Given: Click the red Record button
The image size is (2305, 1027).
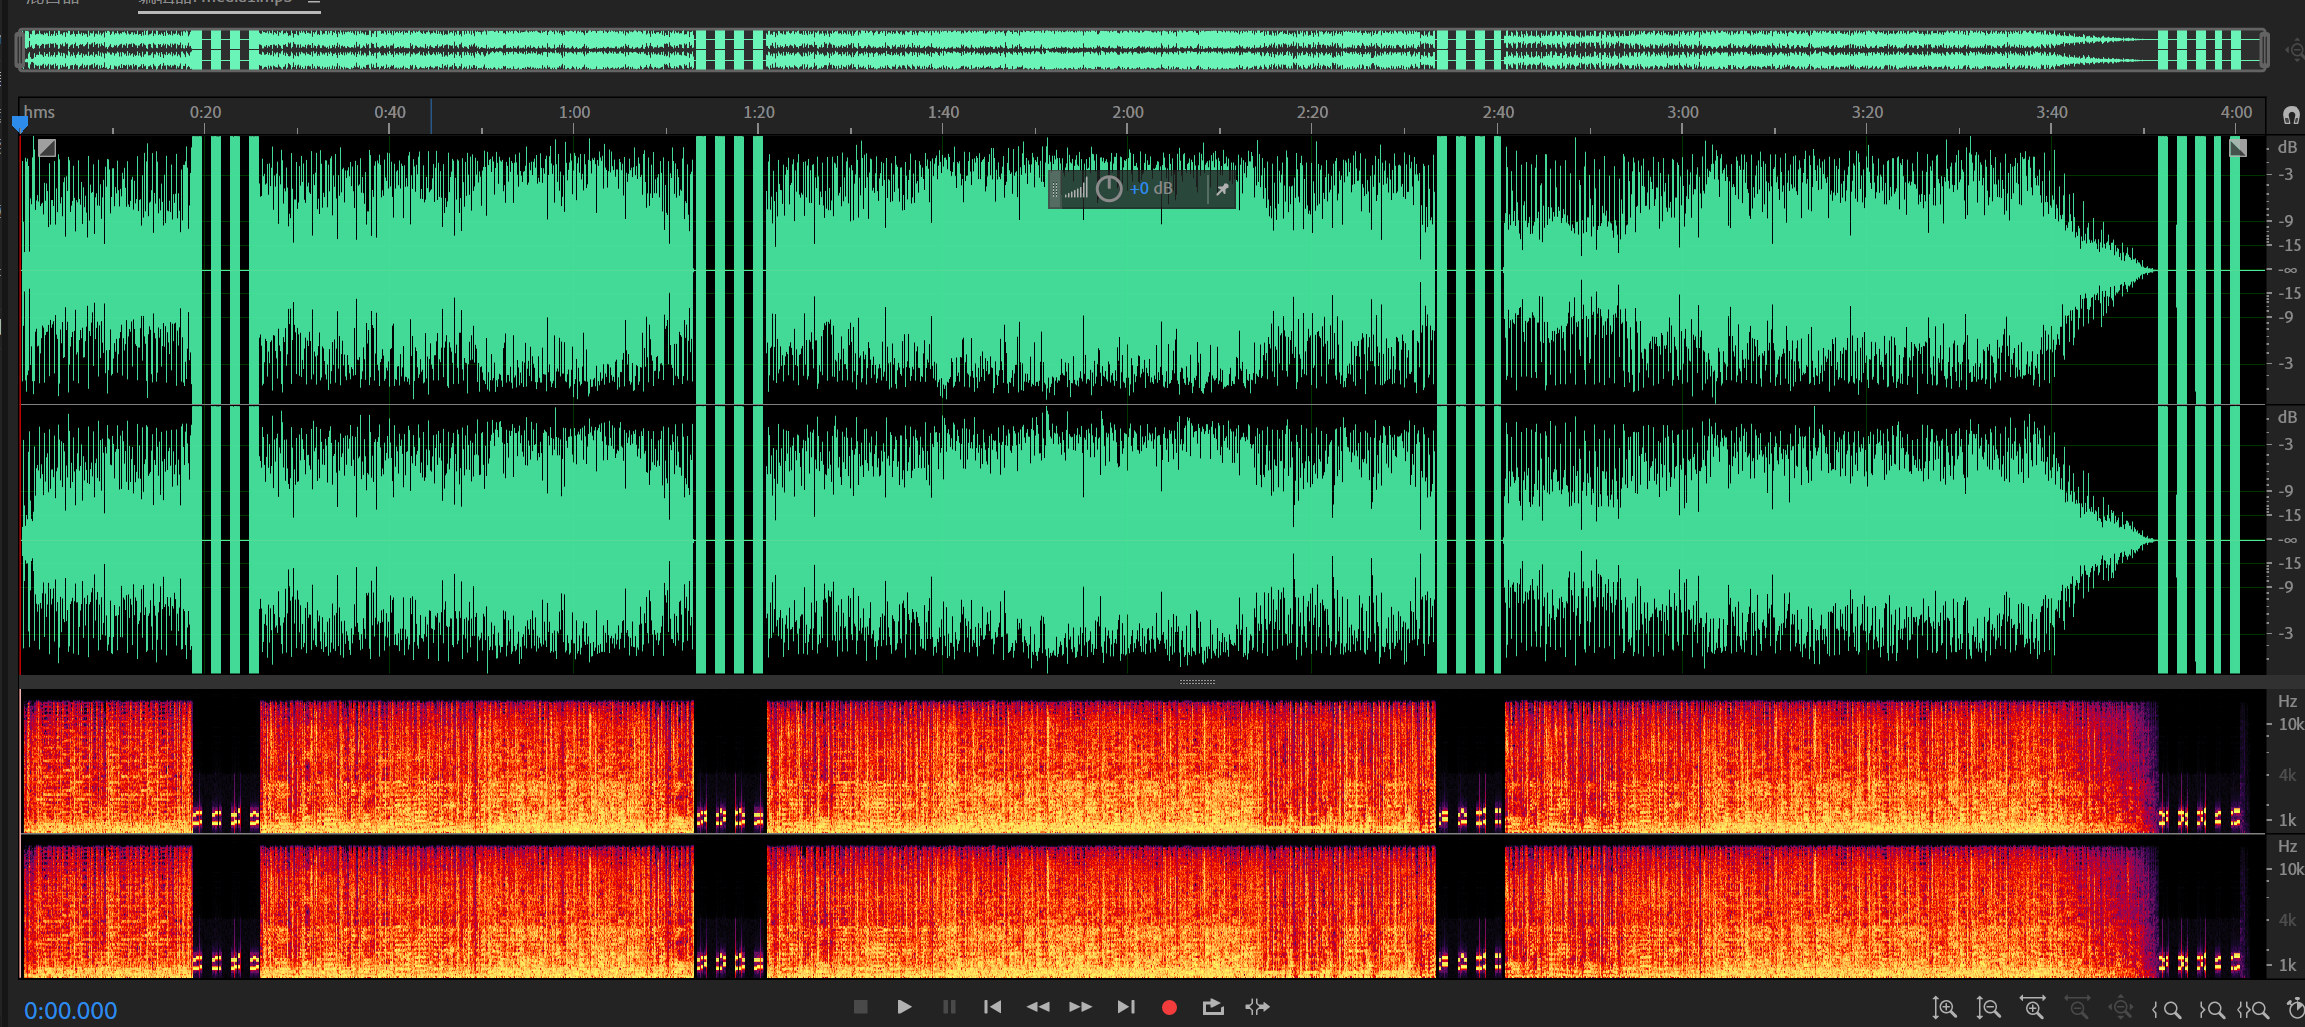Looking at the screenshot, I should click(1169, 1007).
